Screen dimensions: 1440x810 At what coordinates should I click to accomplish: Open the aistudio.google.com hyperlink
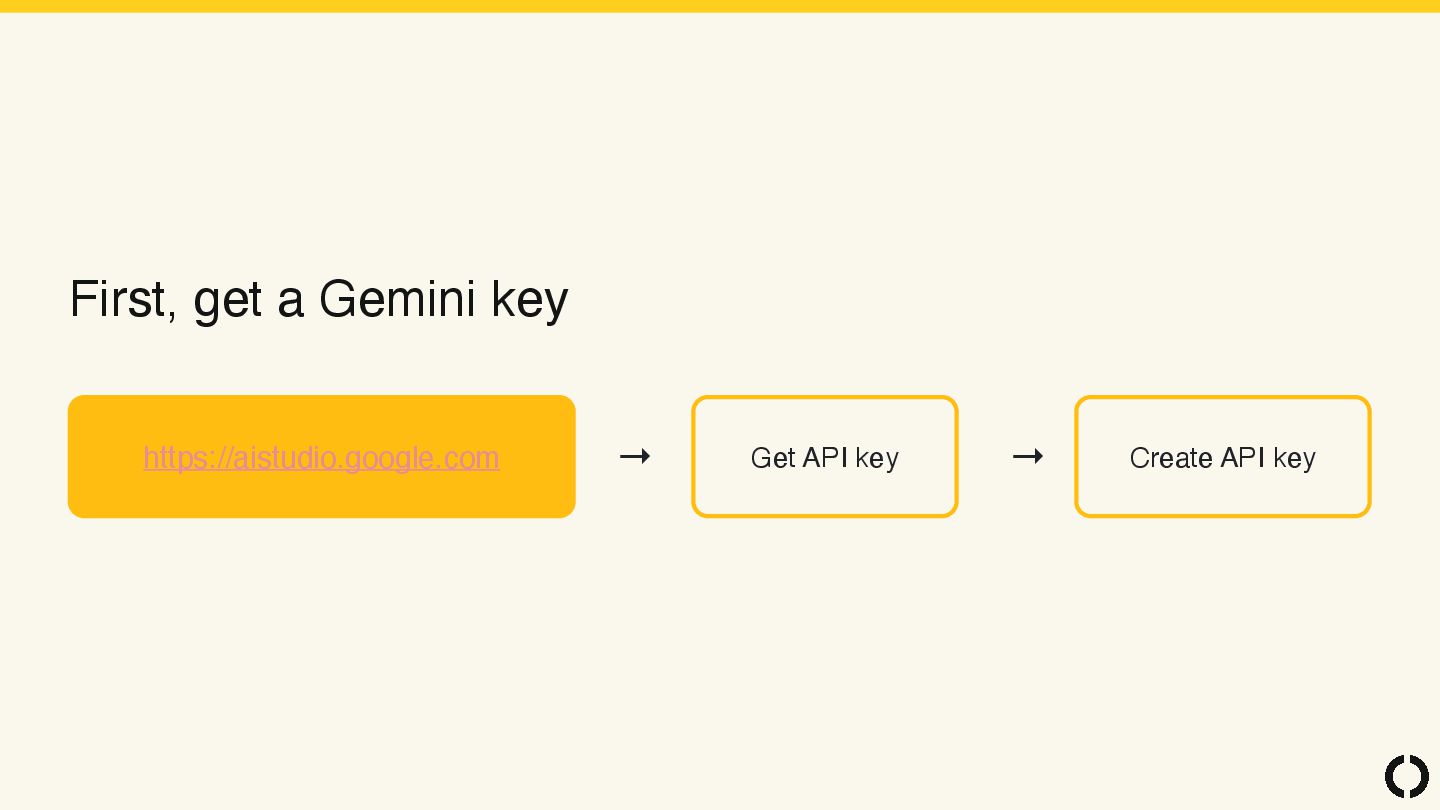[321, 457]
